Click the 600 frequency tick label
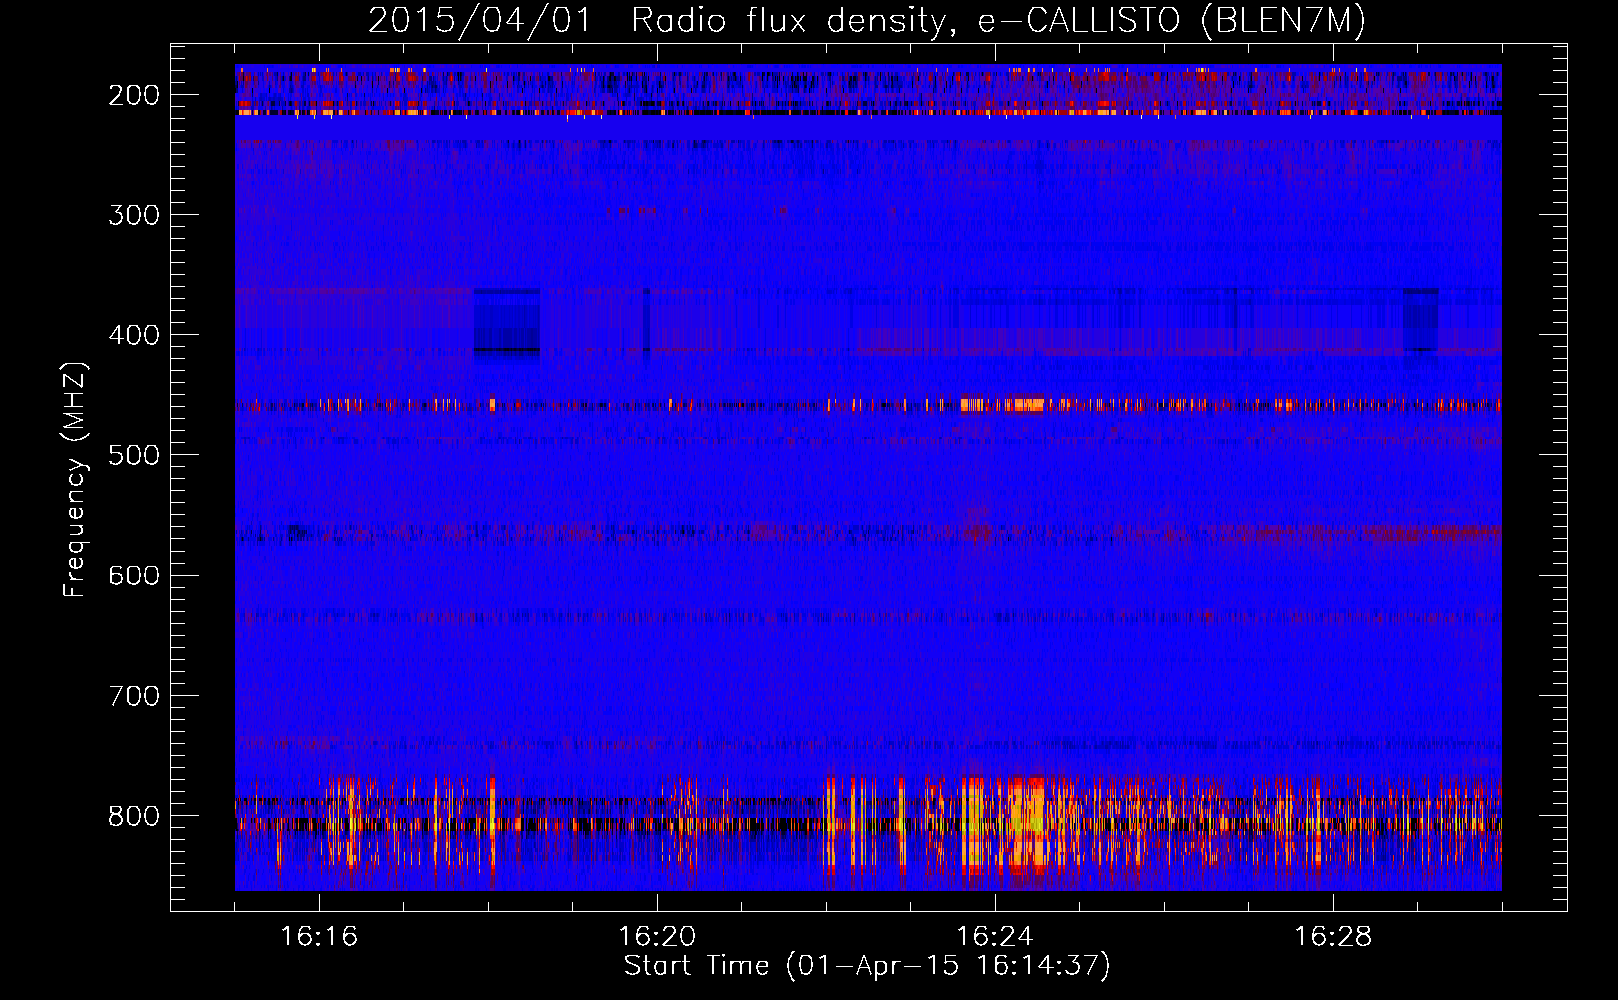Viewport: 1618px width, 1000px height. pos(134,575)
